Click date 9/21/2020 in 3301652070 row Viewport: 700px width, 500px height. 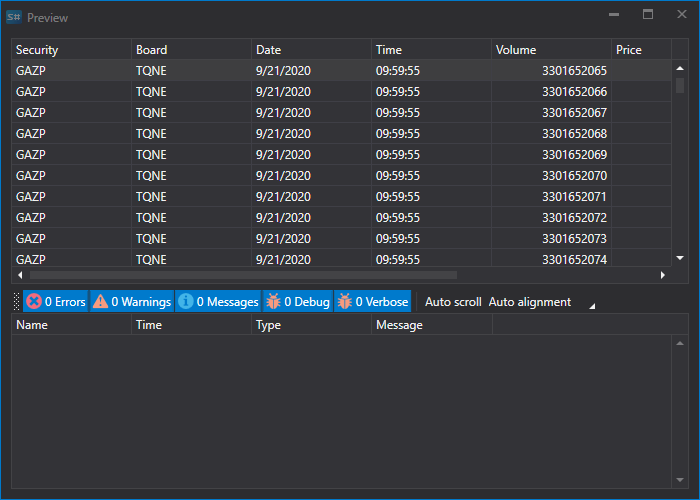(283, 175)
